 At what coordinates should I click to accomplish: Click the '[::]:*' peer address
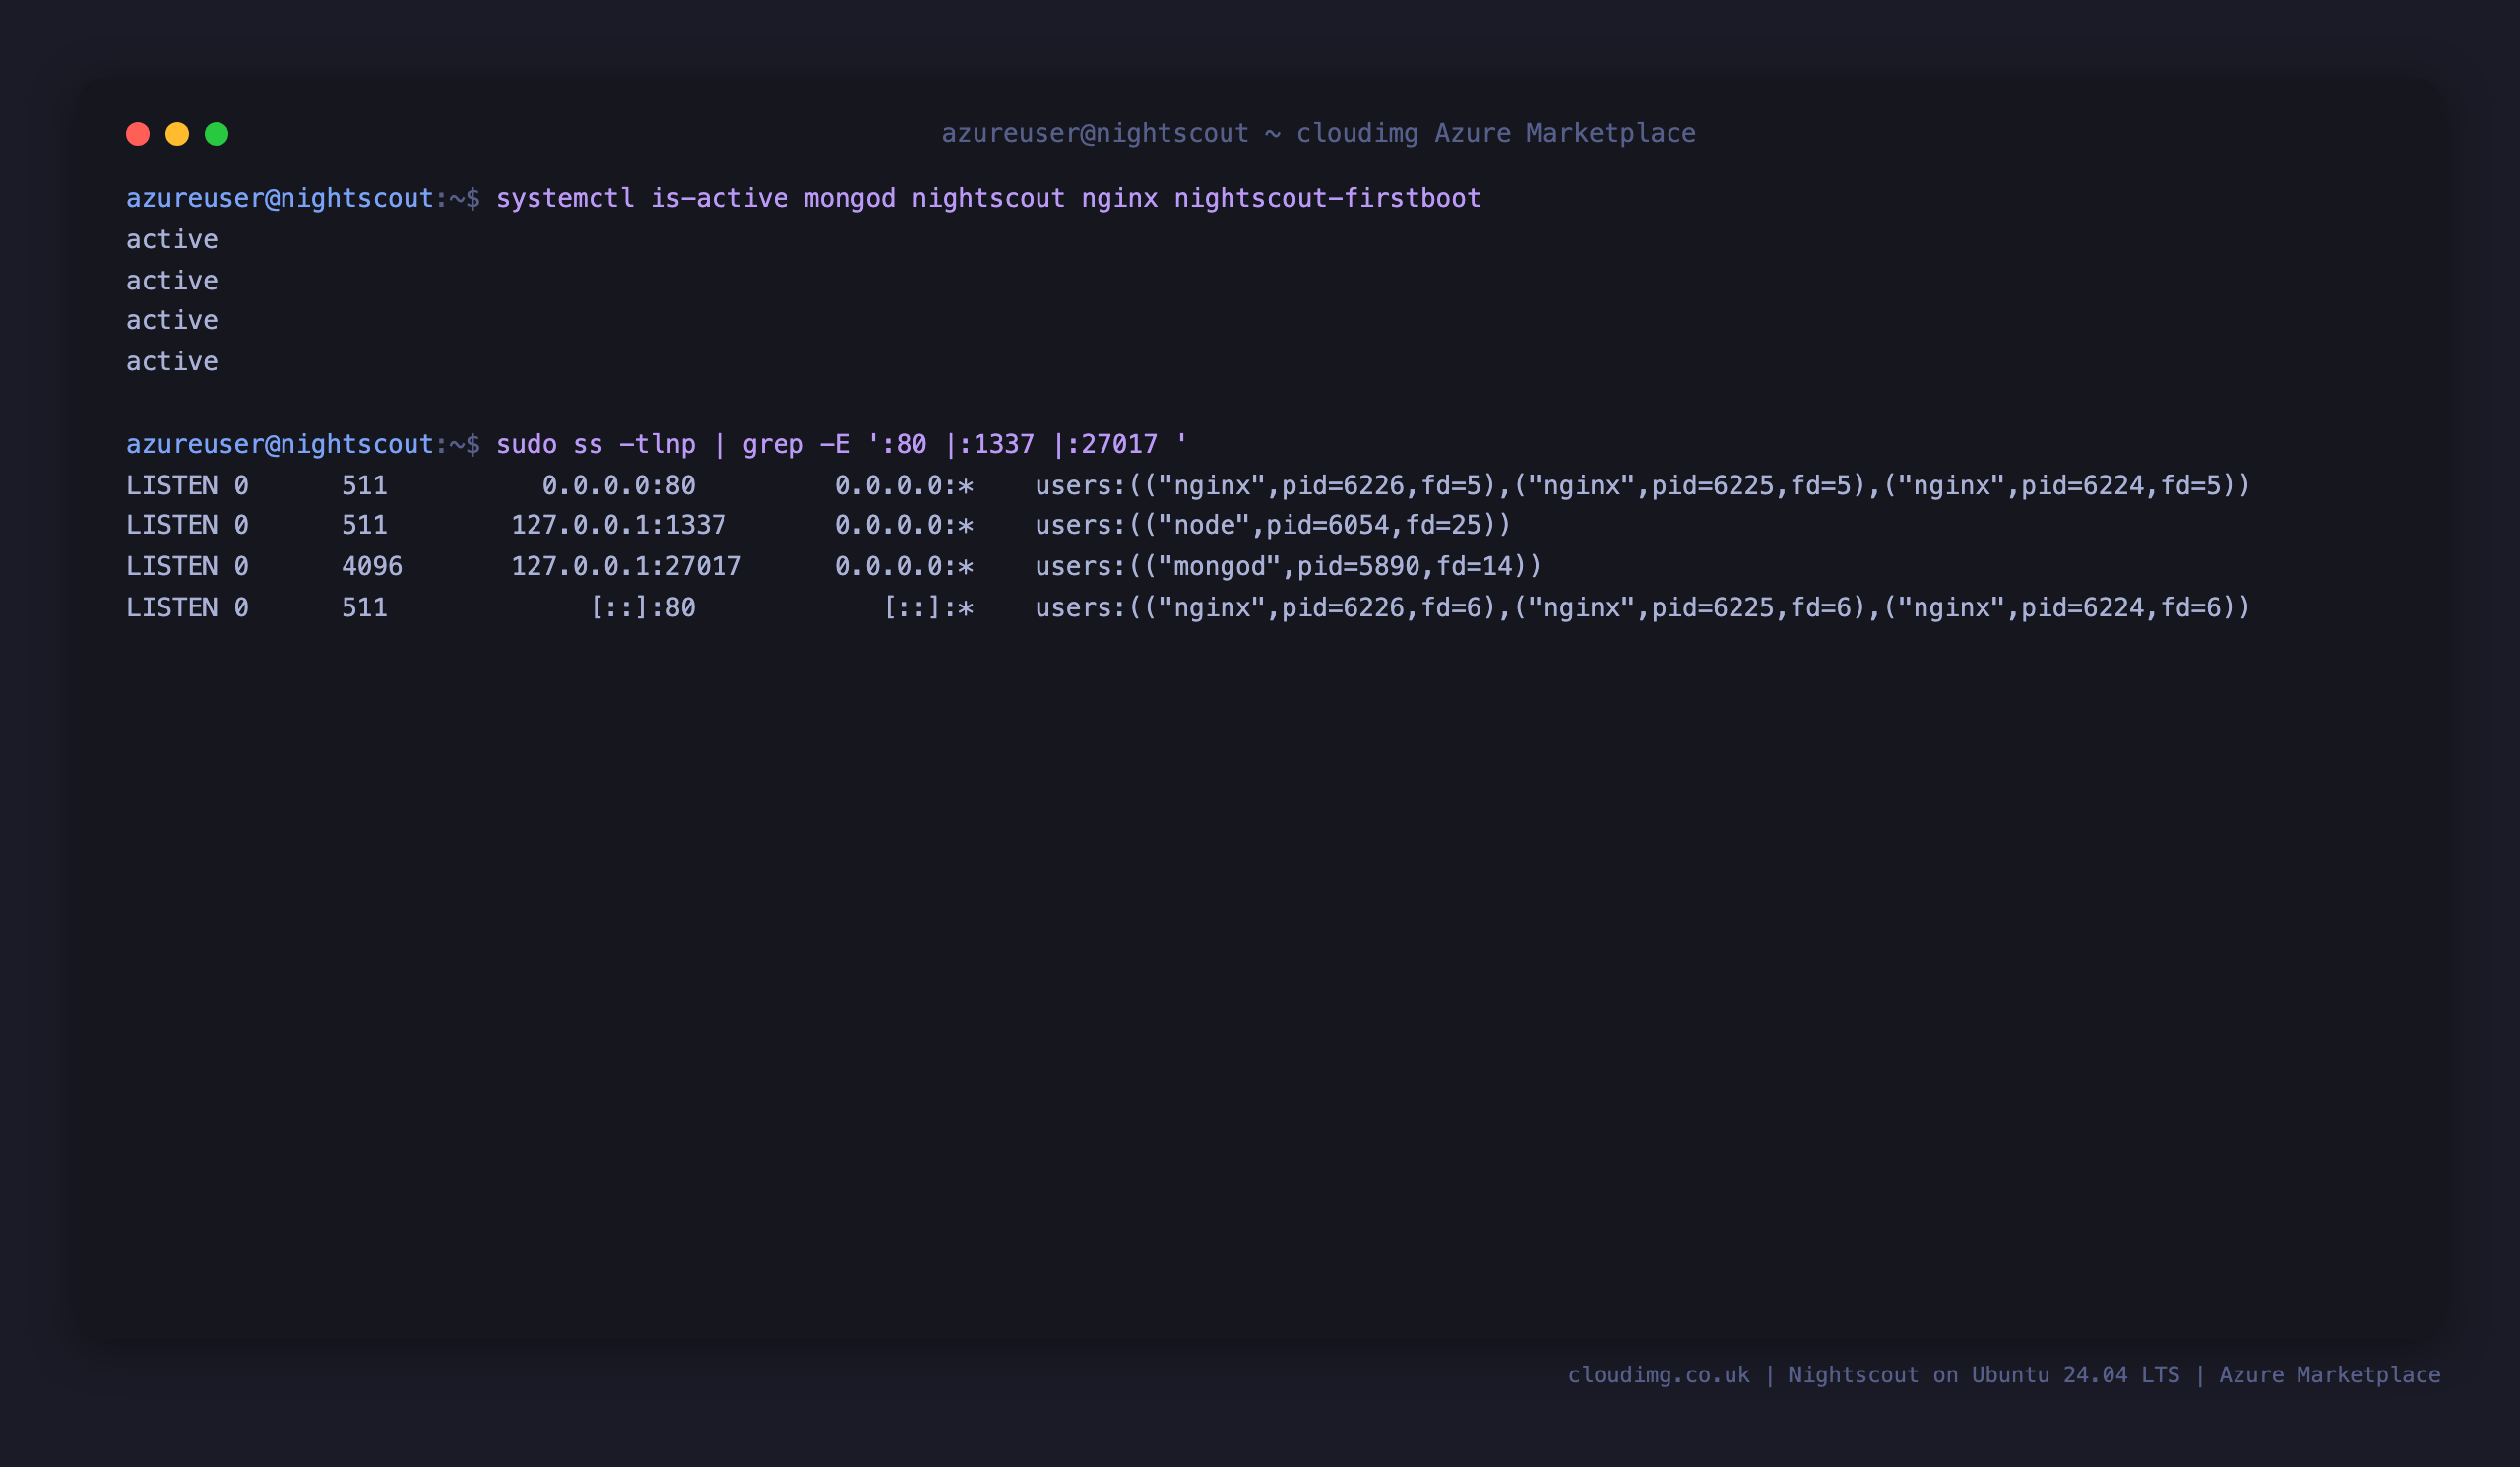[x=928, y=607]
